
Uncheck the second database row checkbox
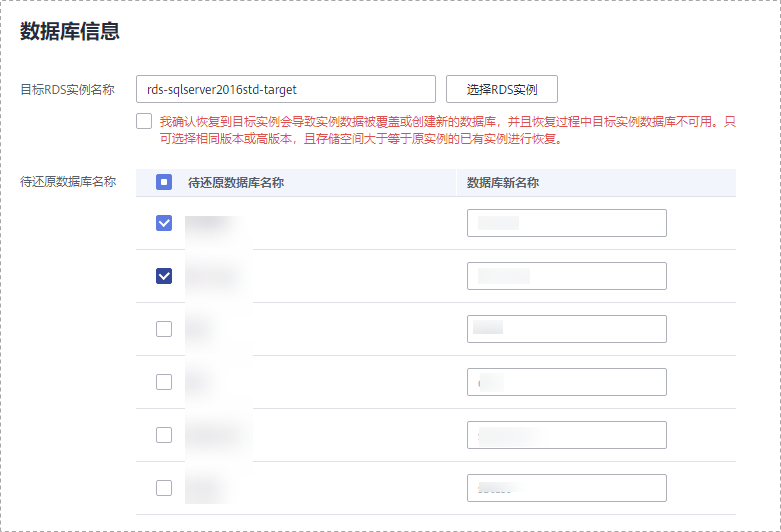pyautogui.click(x=164, y=276)
